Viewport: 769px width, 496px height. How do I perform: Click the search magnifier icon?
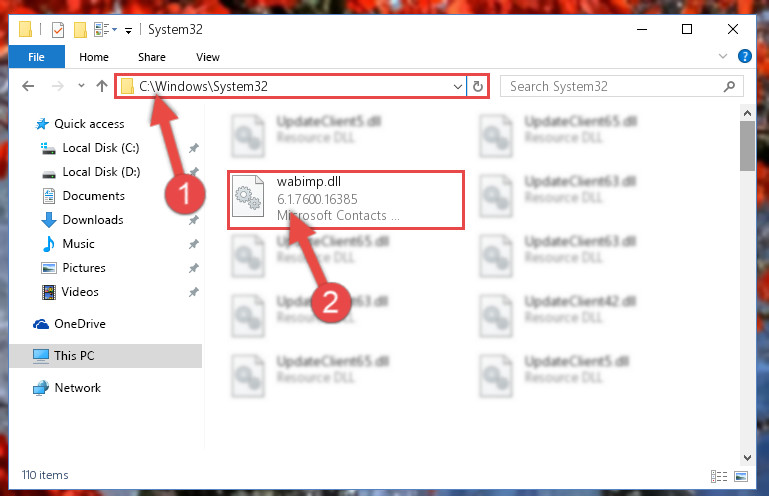click(x=729, y=87)
